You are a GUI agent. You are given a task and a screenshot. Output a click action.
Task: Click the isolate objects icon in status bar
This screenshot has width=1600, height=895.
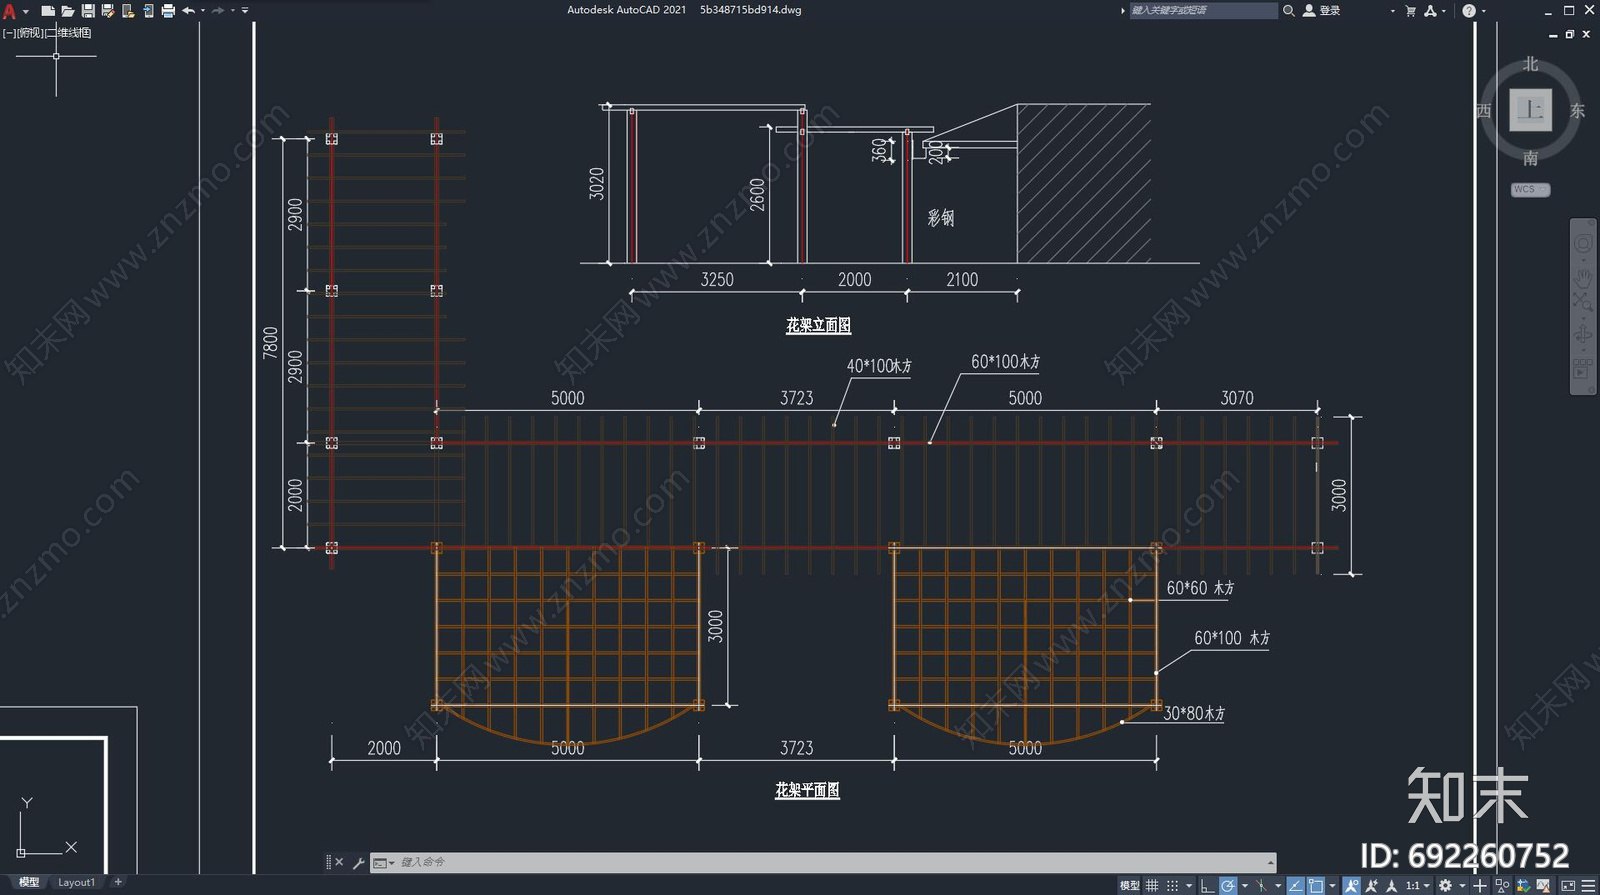[x=1502, y=886]
